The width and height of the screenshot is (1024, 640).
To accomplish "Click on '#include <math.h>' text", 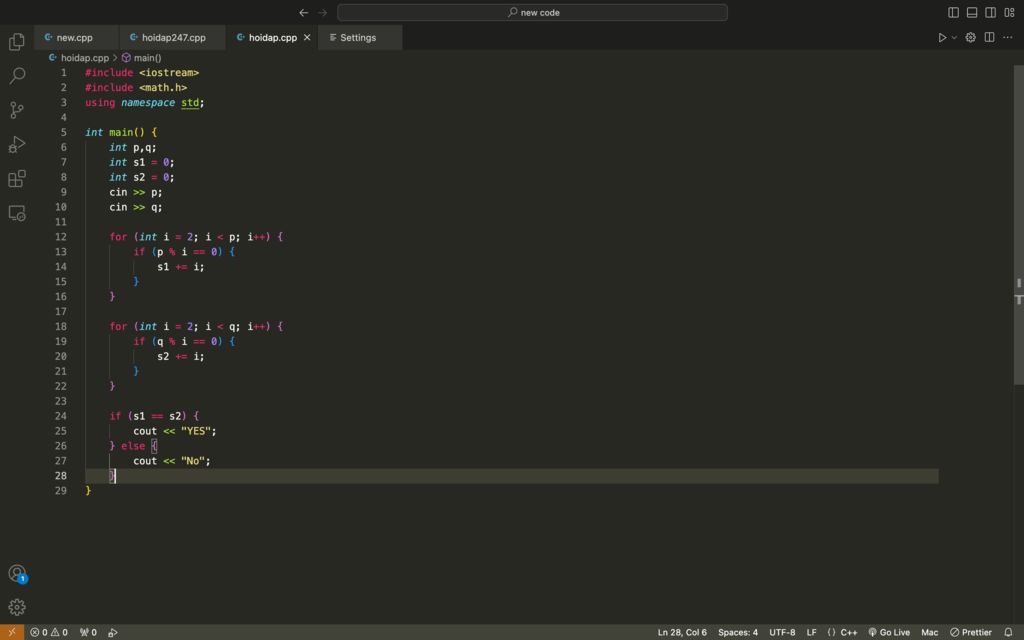I will click(136, 88).
